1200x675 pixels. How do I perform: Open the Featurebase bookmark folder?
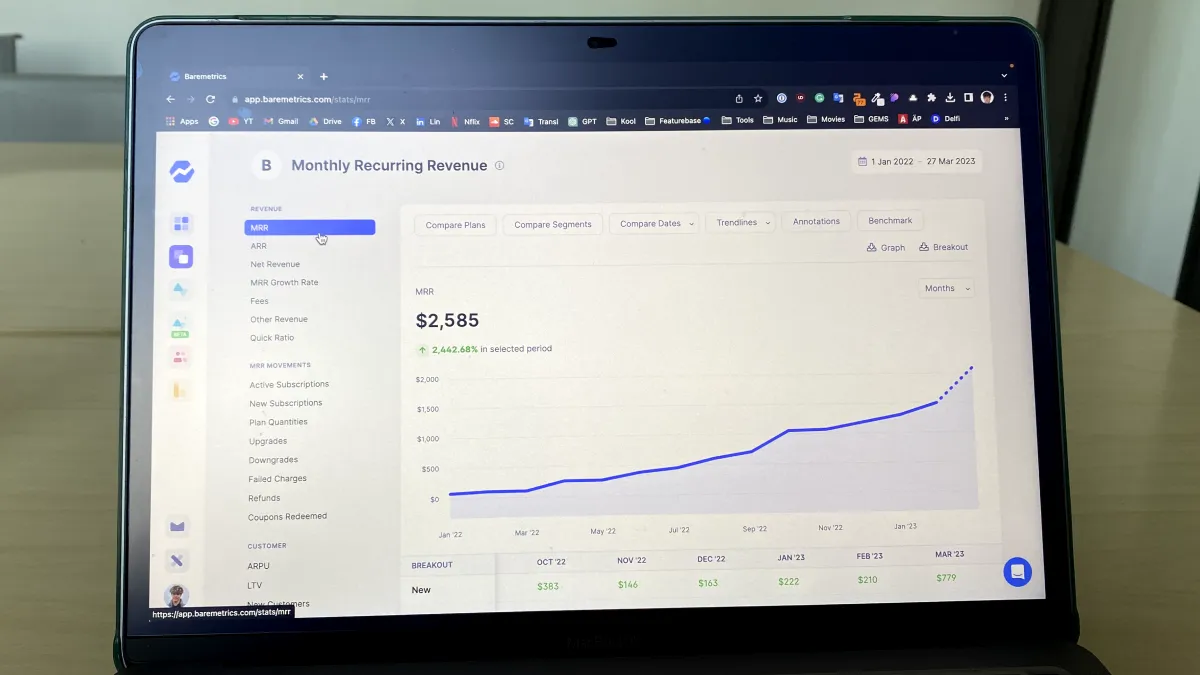pos(678,120)
